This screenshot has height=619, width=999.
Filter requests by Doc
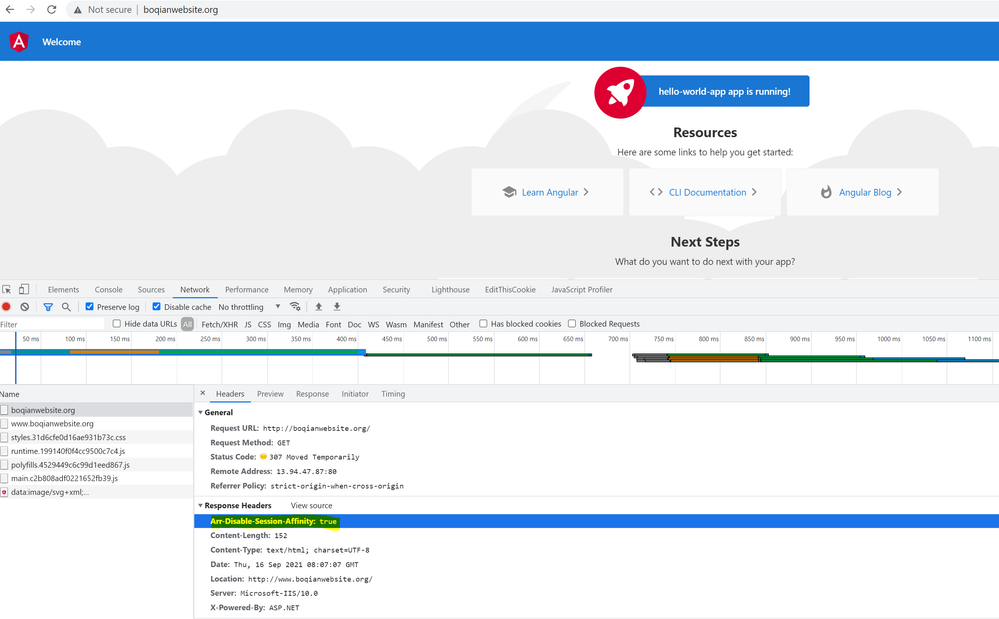click(354, 324)
